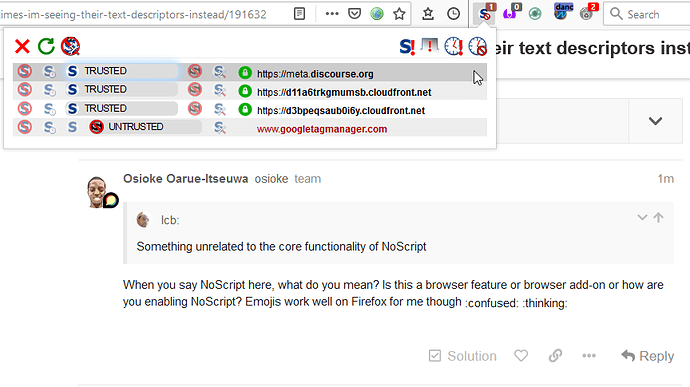Toggle Firefox reader view icon
The image size is (690, 387).
(x=299, y=14)
